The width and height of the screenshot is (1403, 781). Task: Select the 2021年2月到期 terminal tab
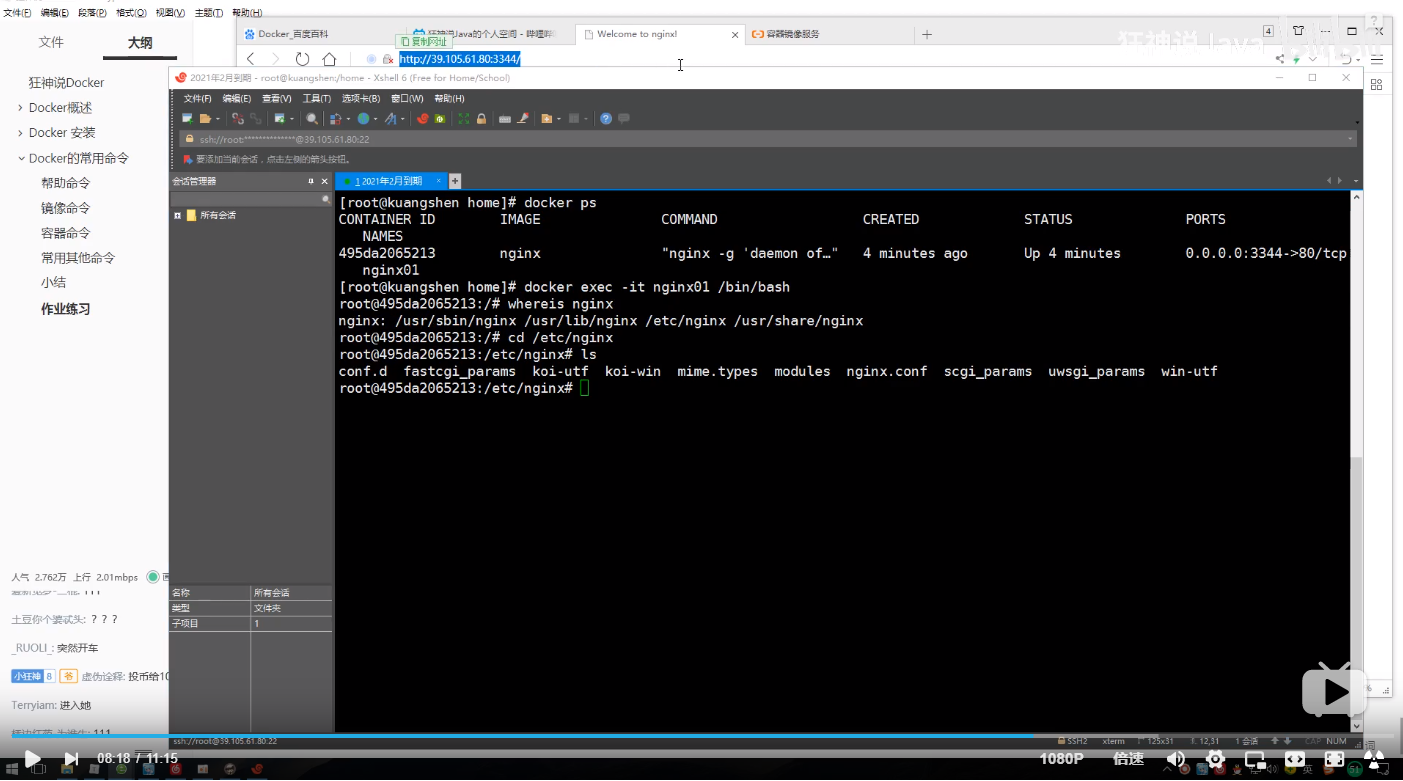coord(389,181)
